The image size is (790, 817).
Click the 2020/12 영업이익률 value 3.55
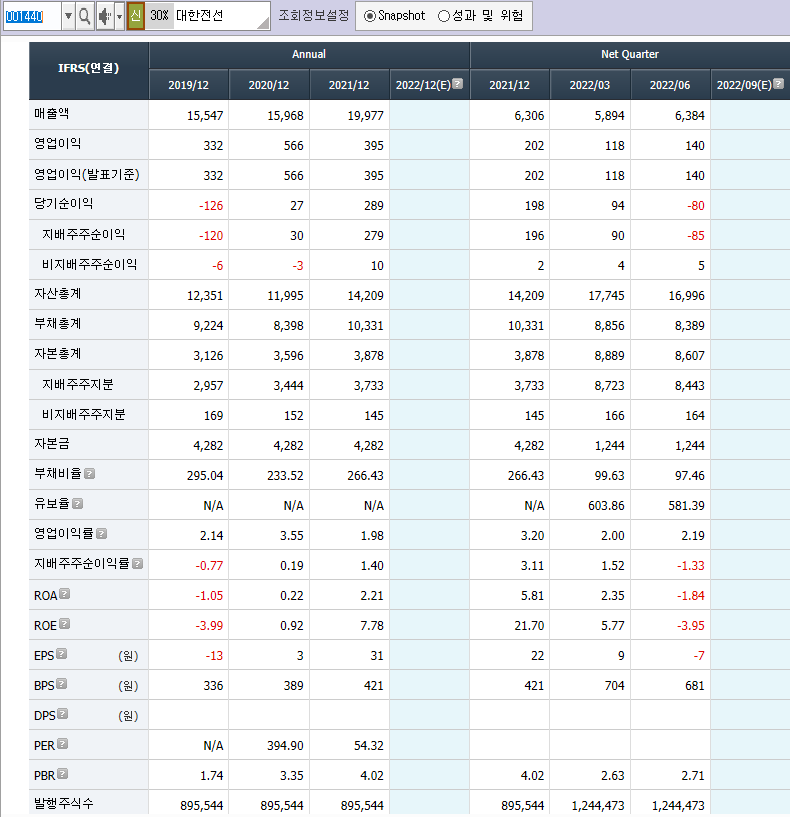click(x=292, y=536)
